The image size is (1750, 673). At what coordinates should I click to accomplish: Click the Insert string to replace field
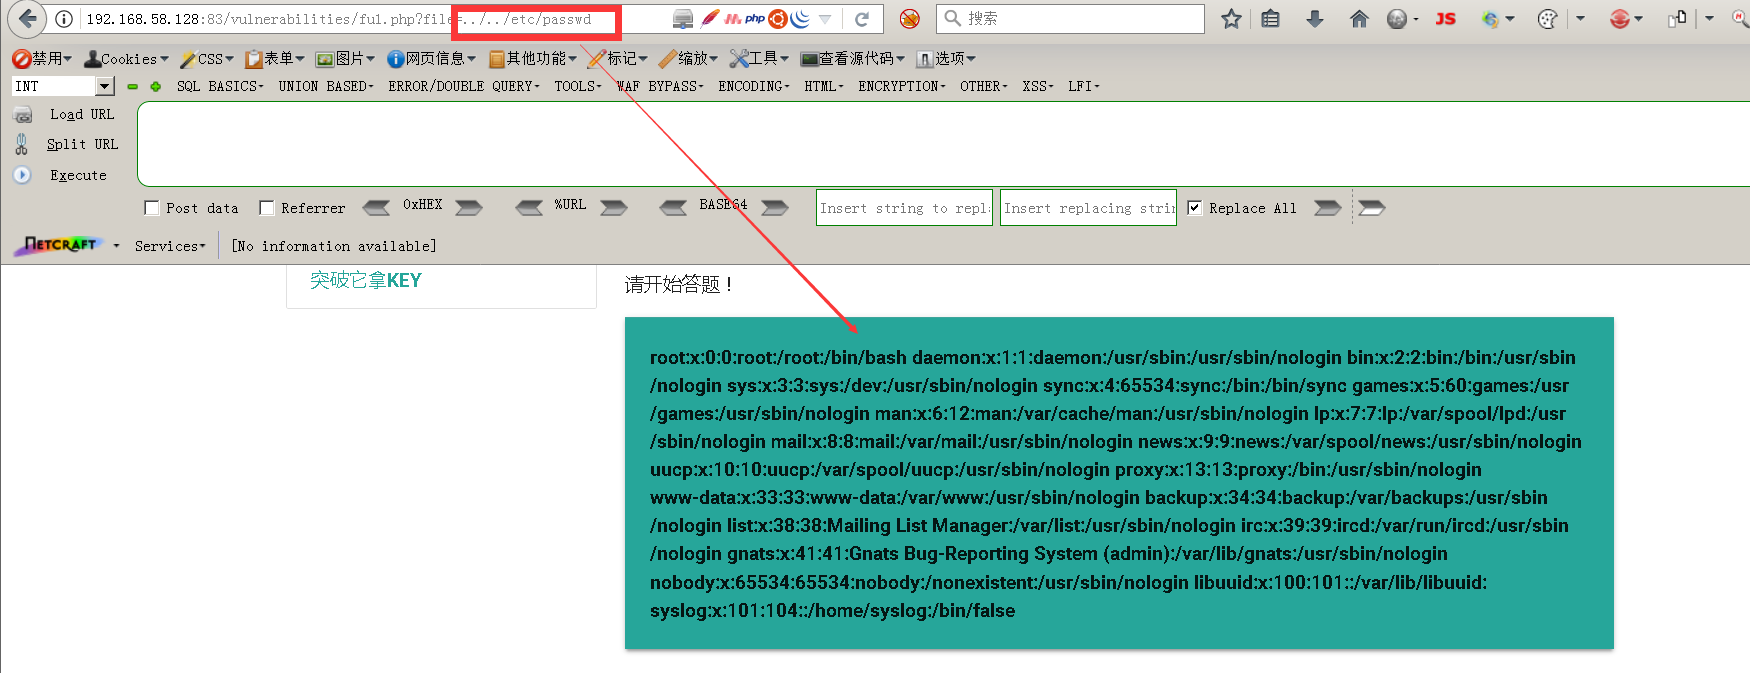[x=904, y=208]
